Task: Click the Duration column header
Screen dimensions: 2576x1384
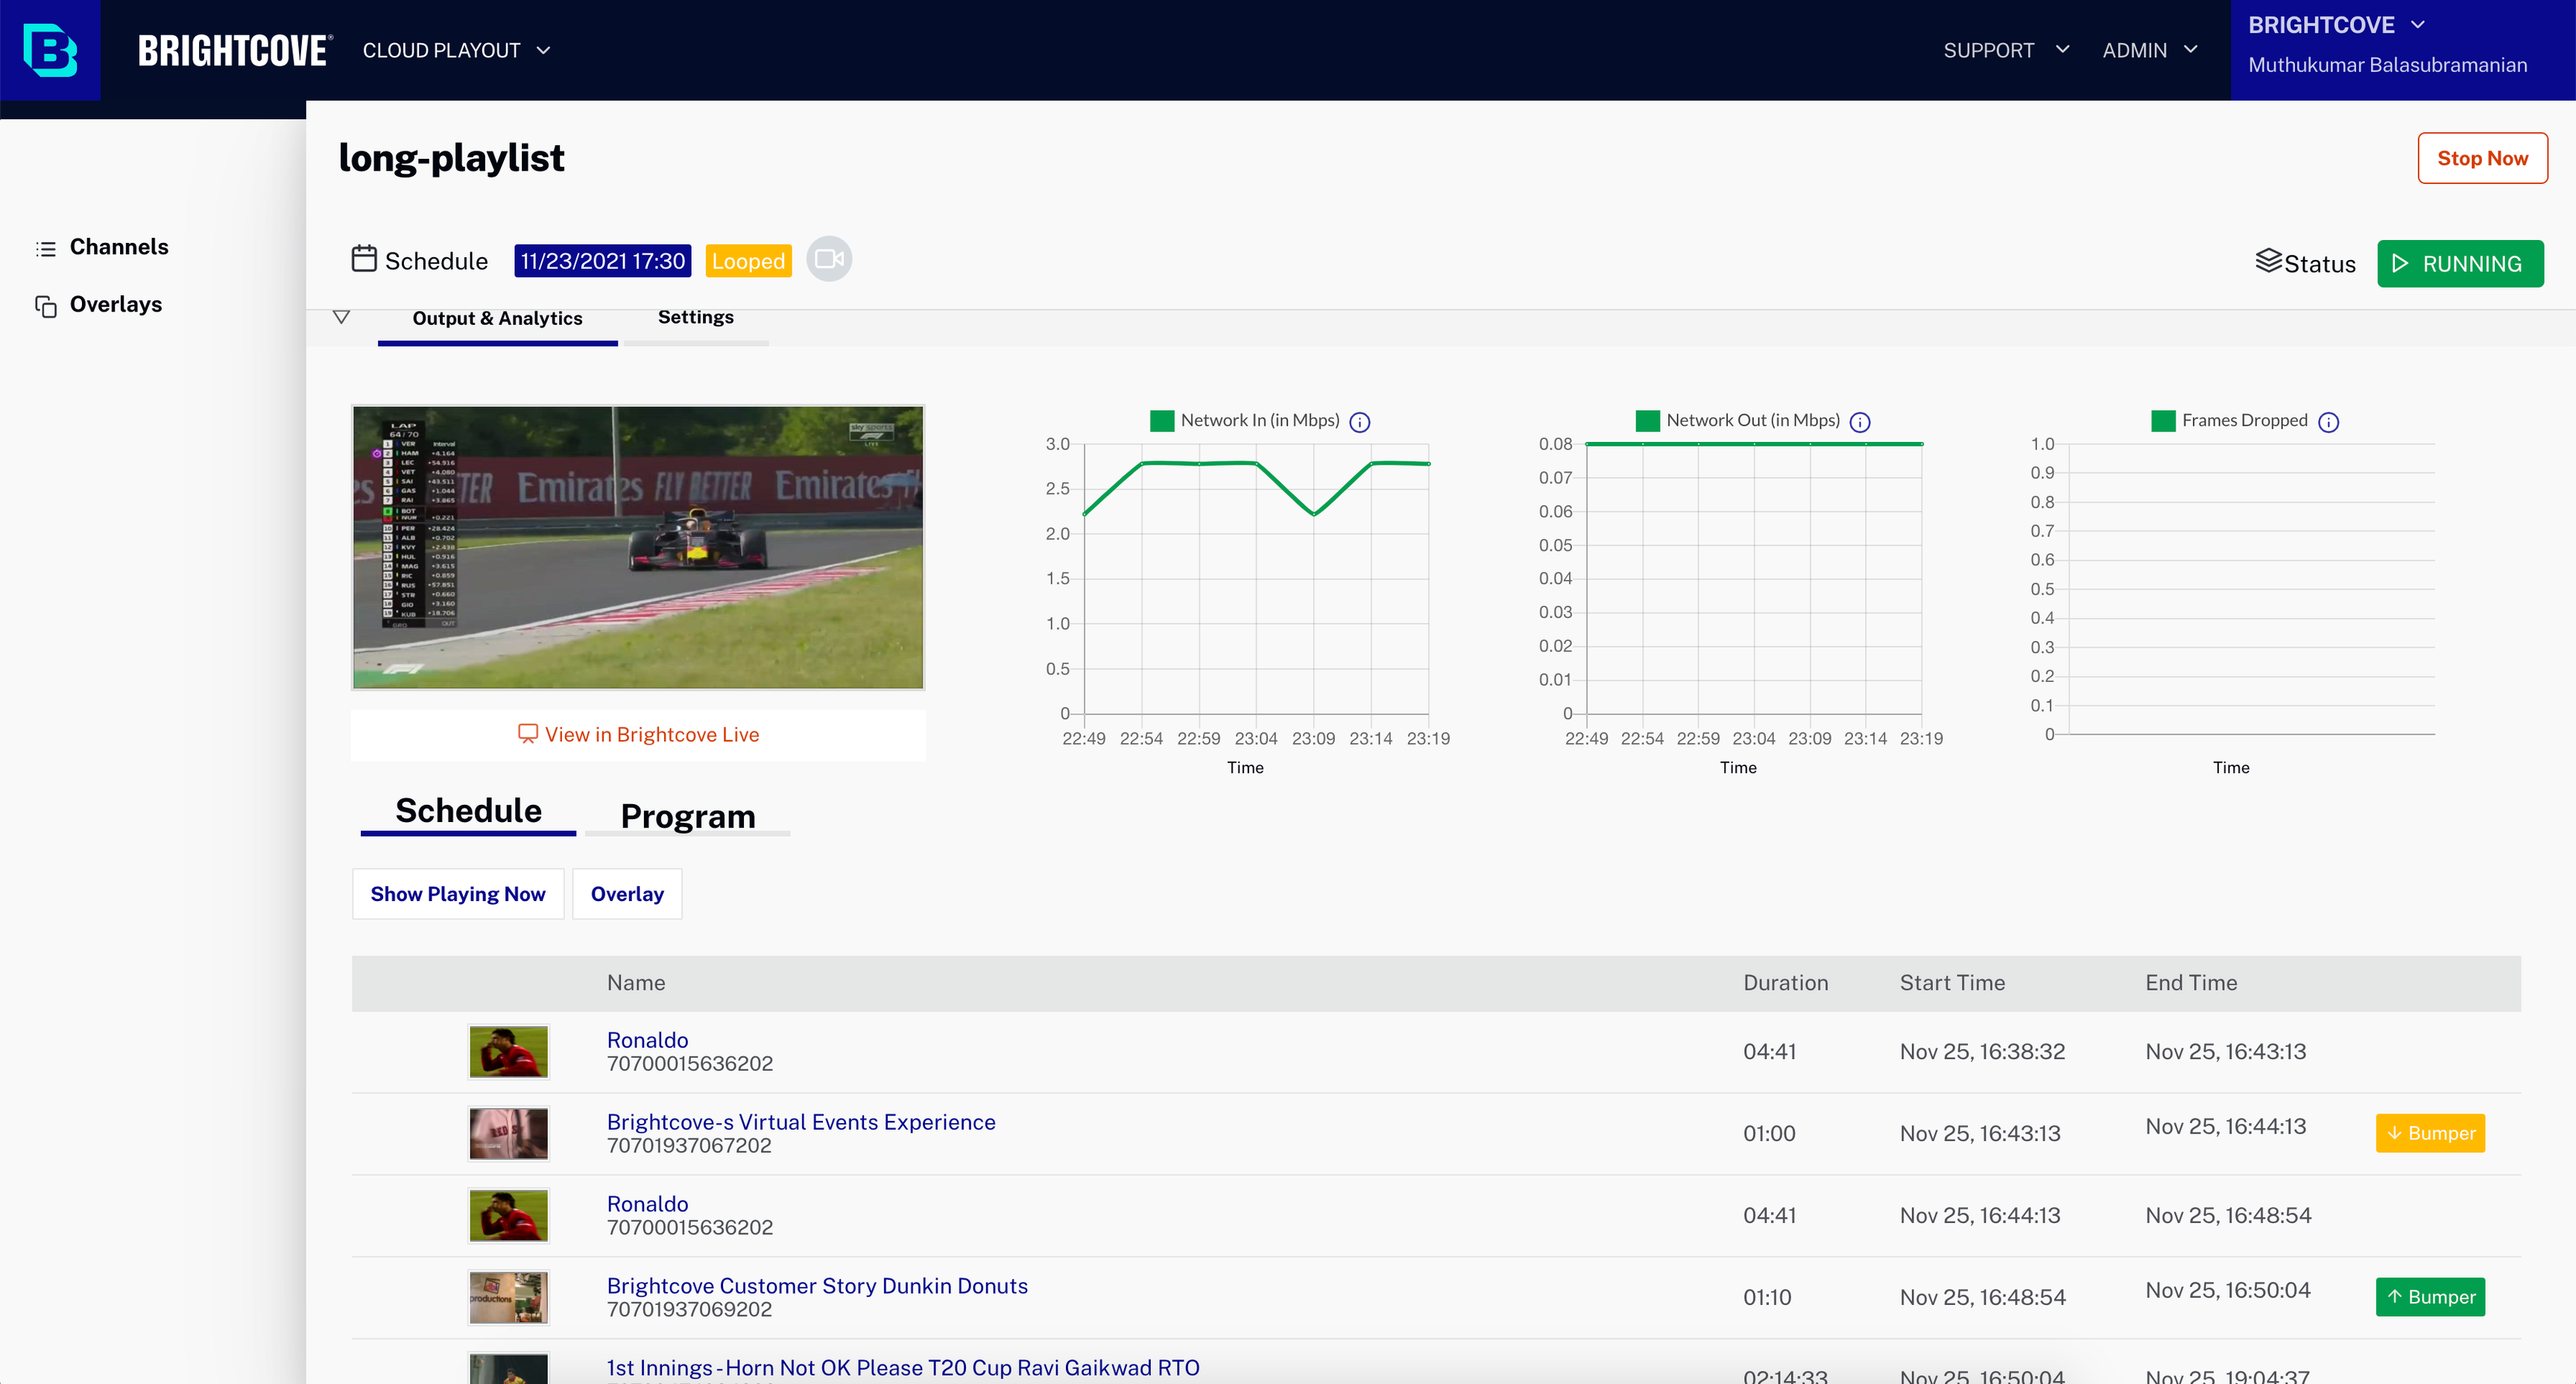Action: 1785,983
